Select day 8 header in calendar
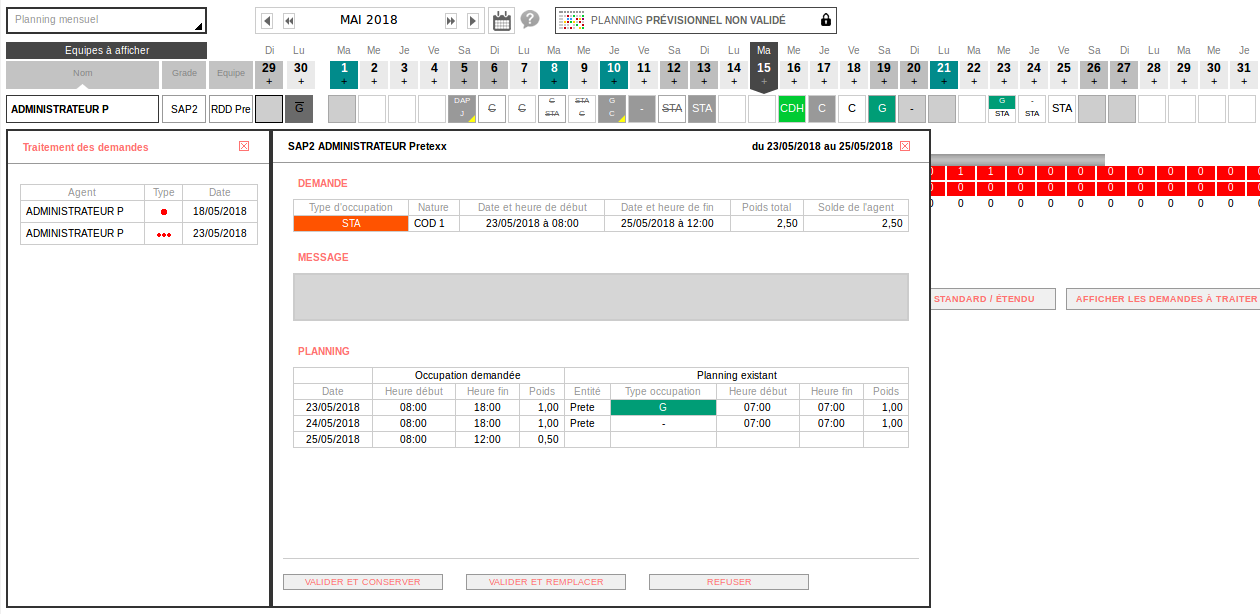 pos(553,73)
